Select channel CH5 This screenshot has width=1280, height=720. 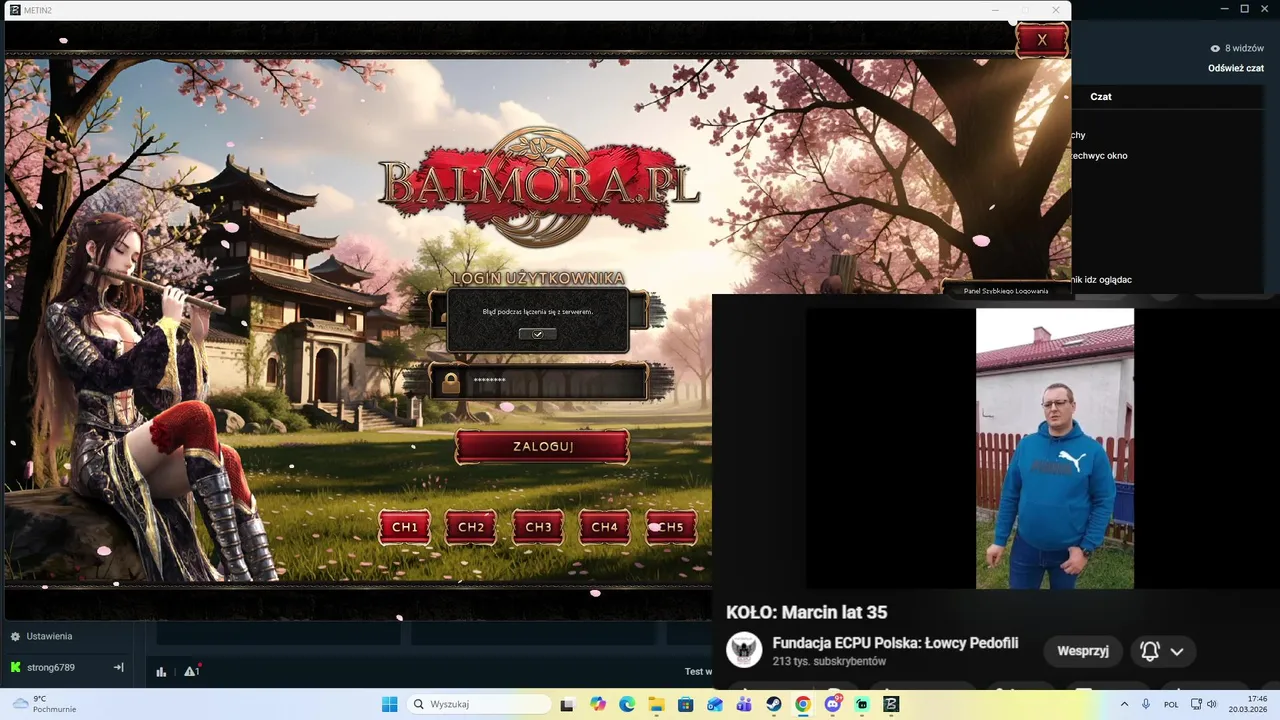pos(671,527)
